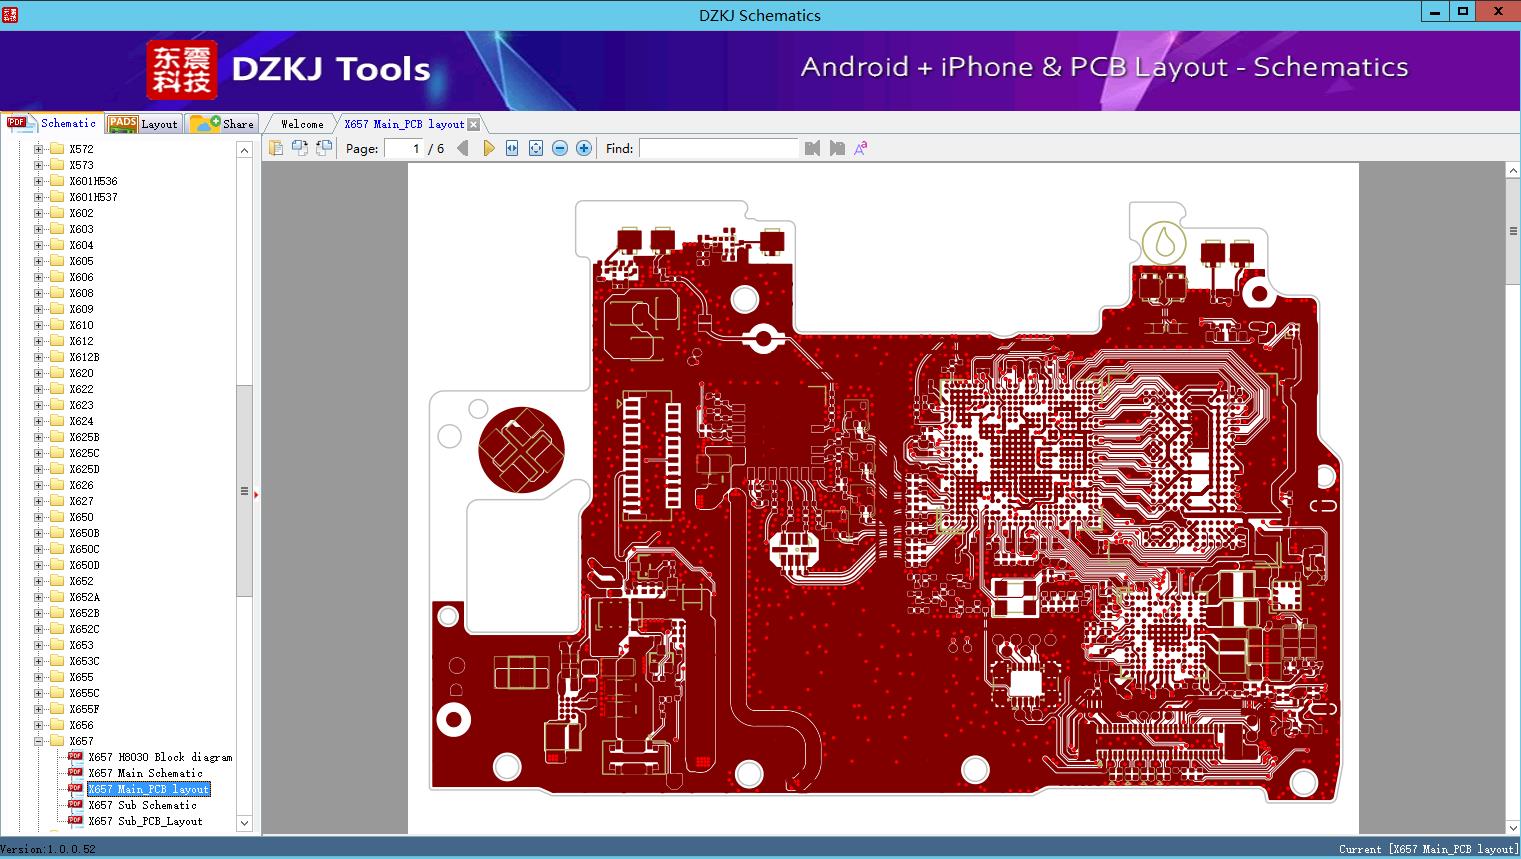1521x859 pixels.
Task: Click the fit page width icon
Action: pyautogui.click(x=511, y=147)
